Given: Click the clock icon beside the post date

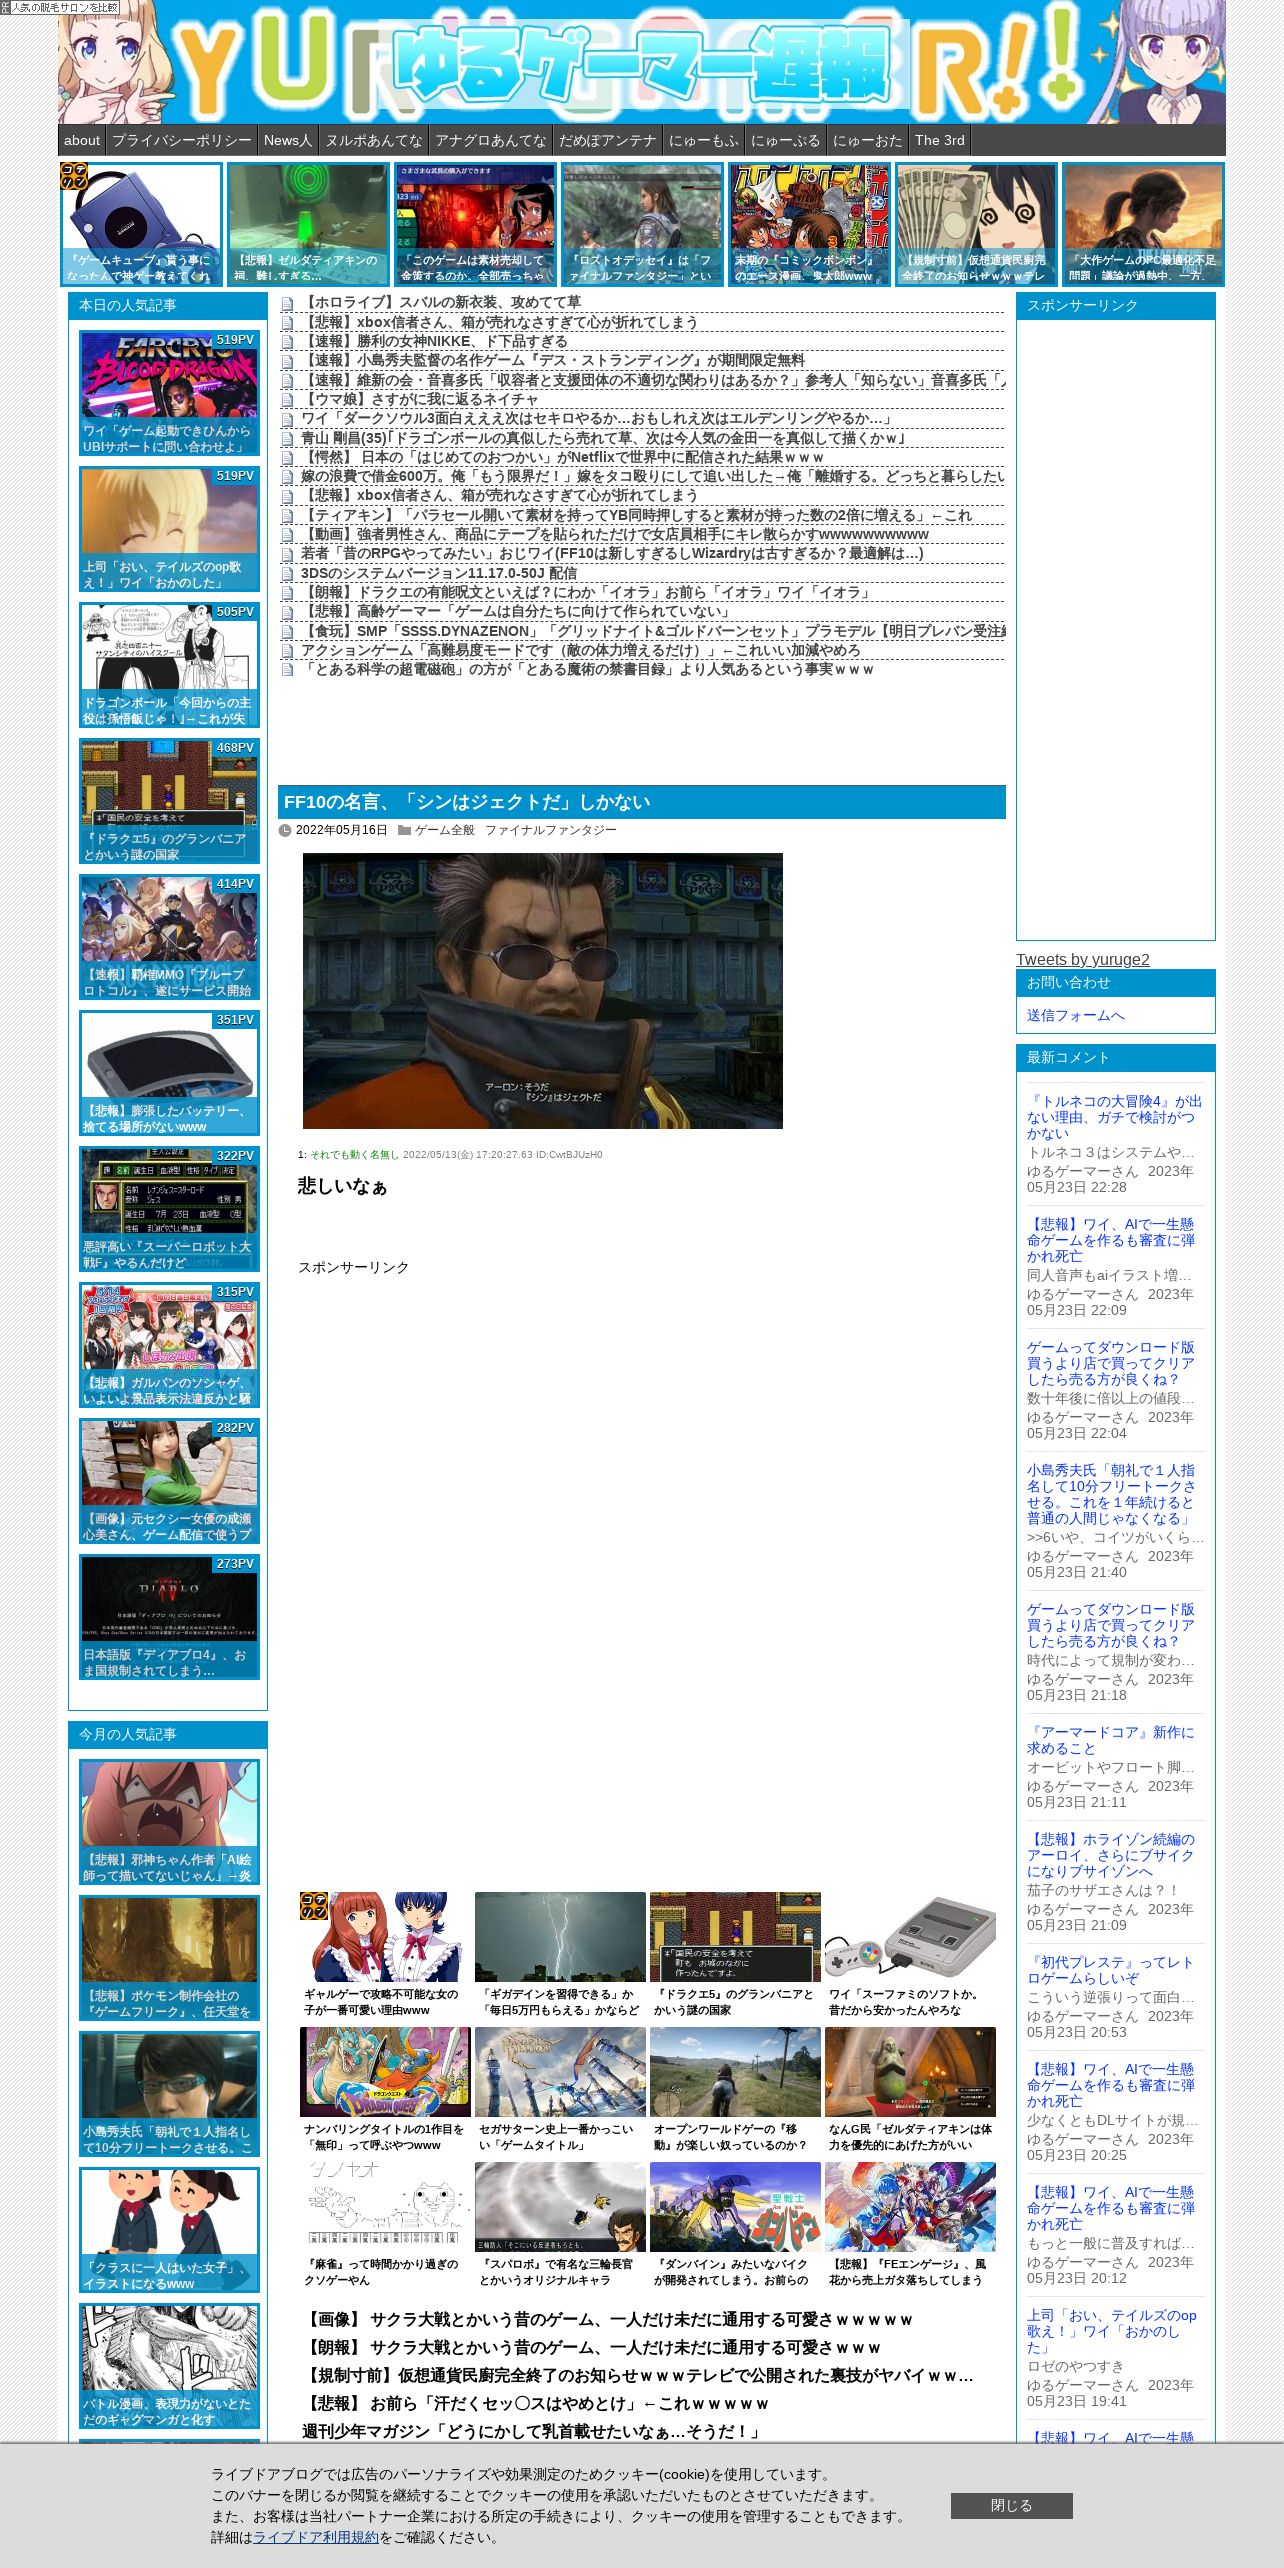Looking at the screenshot, I should click(285, 830).
